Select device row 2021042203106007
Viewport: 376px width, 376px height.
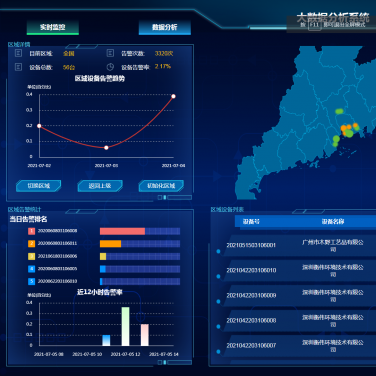300,345
